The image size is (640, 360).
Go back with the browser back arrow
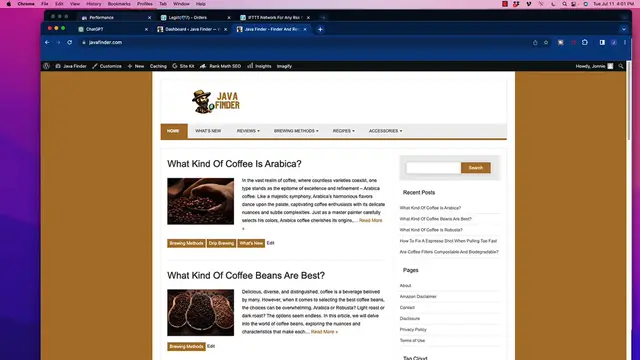[47, 42]
